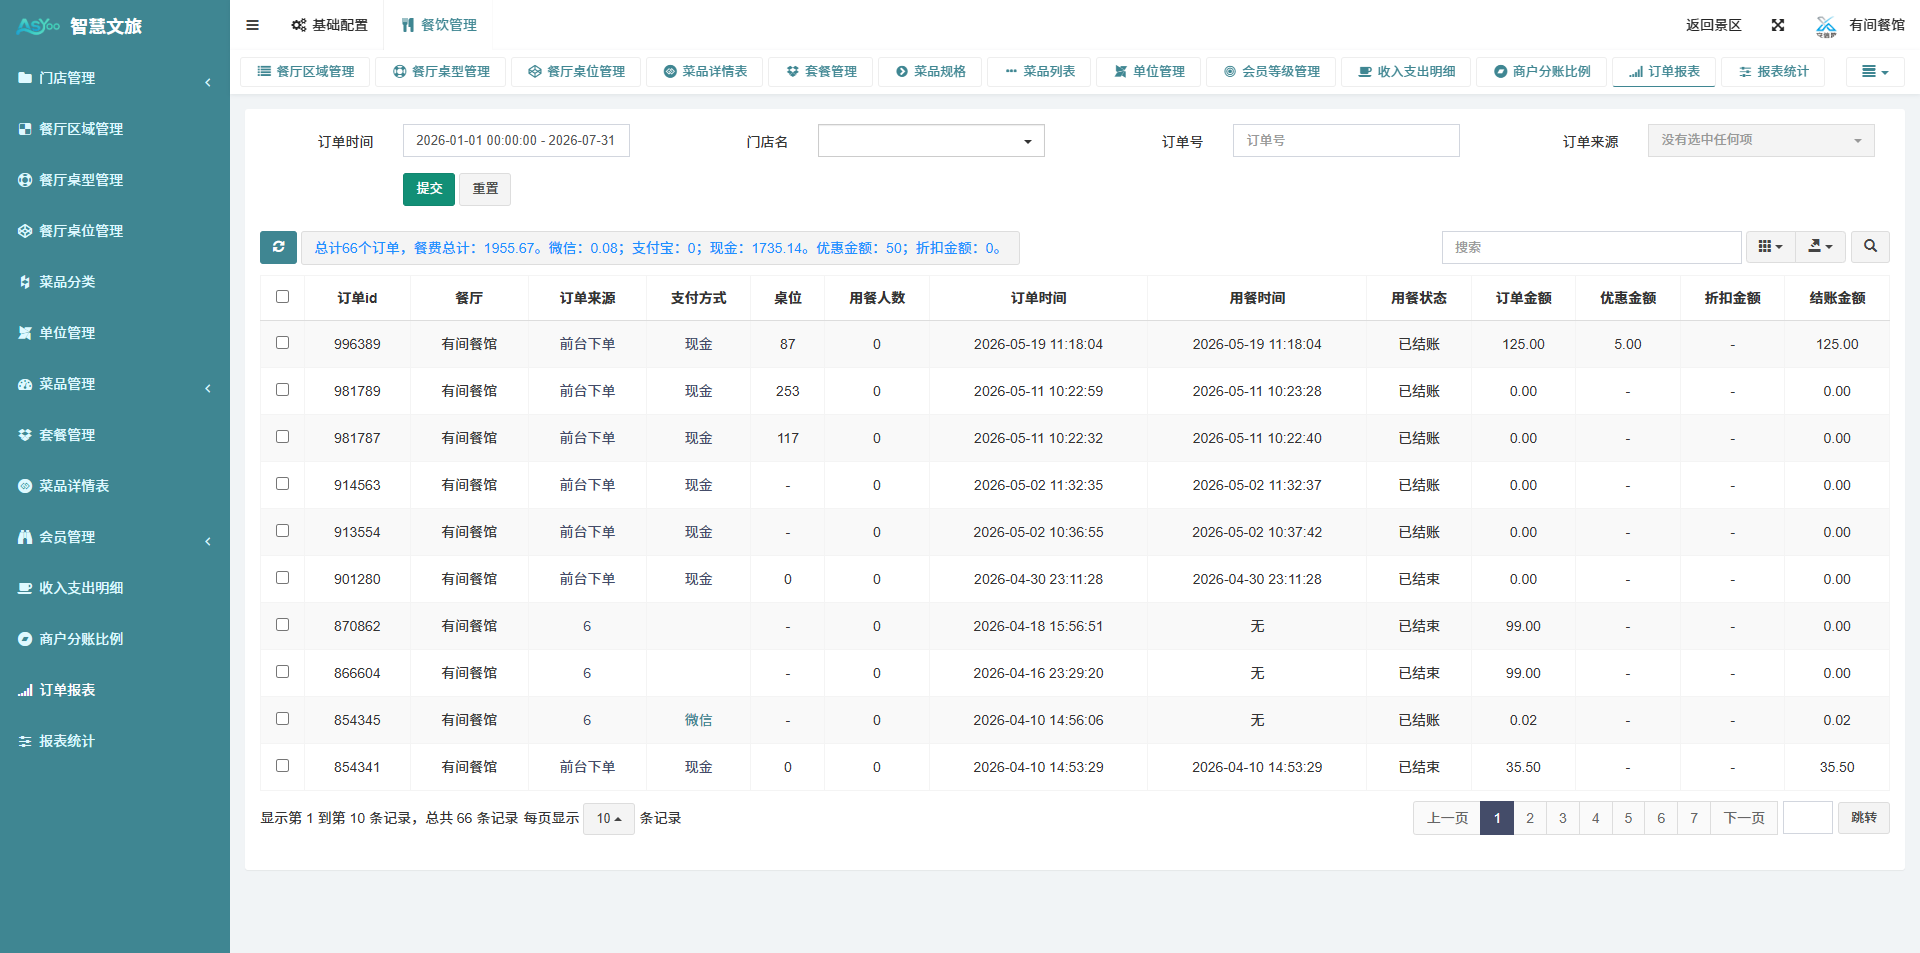Check the row for order 981789
The width and height of the screenshot is (1920, 953).
(x=282, y=390)
